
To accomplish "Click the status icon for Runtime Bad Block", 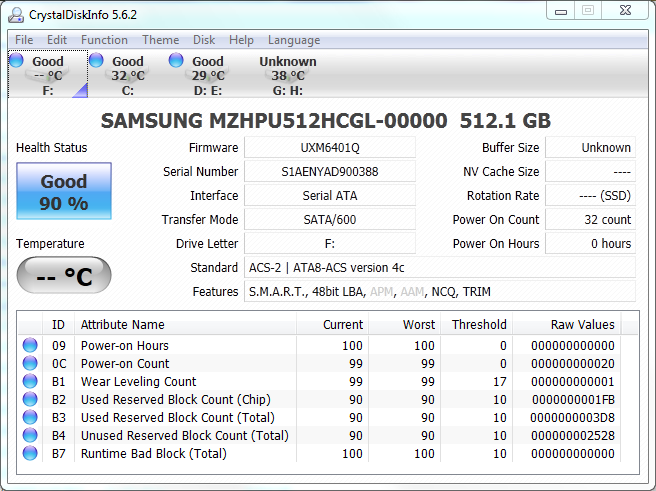I will (30, 453).
